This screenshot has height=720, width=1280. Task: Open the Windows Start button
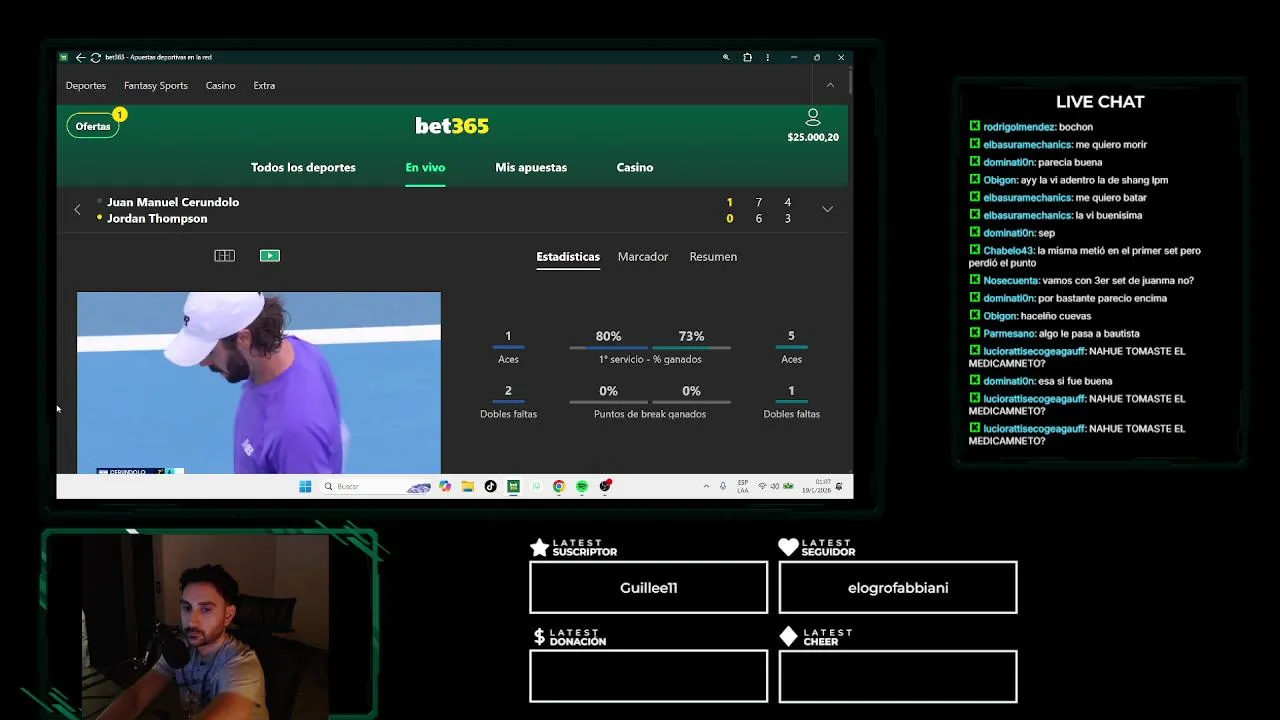305,487
